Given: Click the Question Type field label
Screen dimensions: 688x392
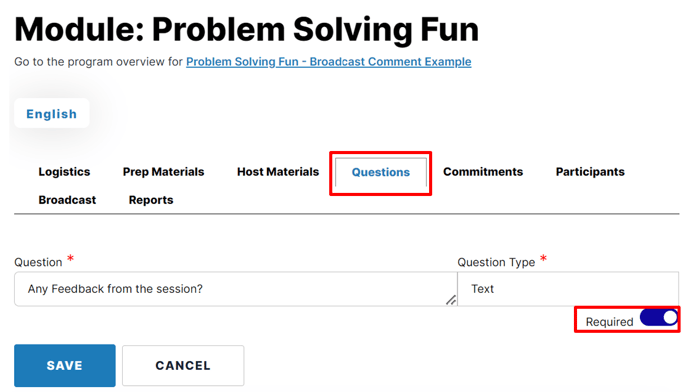Looking at the screenshot, I should point(496,262).
